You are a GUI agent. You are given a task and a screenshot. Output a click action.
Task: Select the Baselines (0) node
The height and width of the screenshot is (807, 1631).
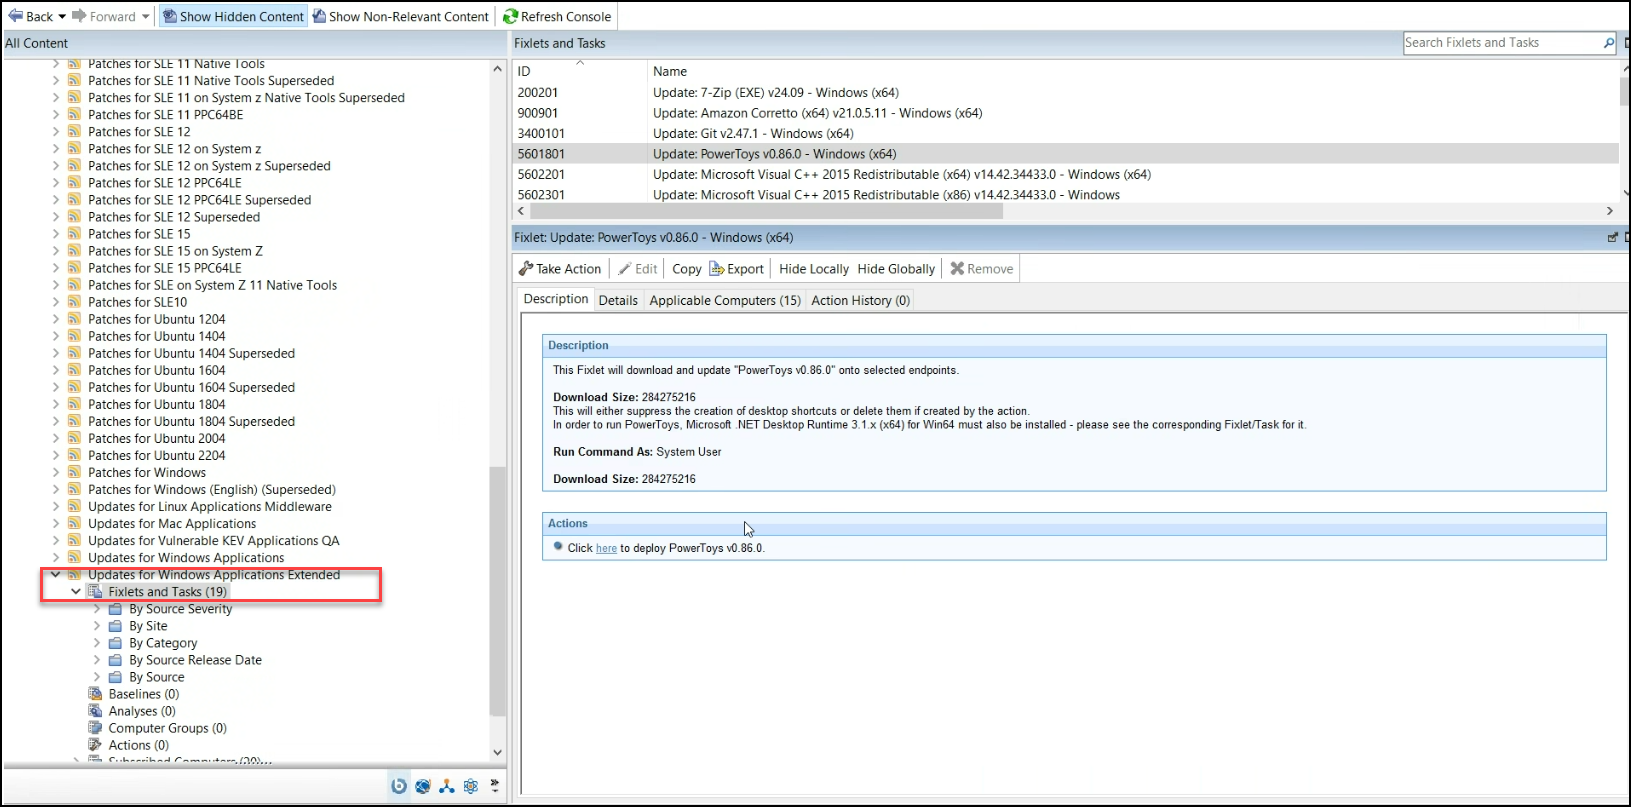[x=143, y=694]
